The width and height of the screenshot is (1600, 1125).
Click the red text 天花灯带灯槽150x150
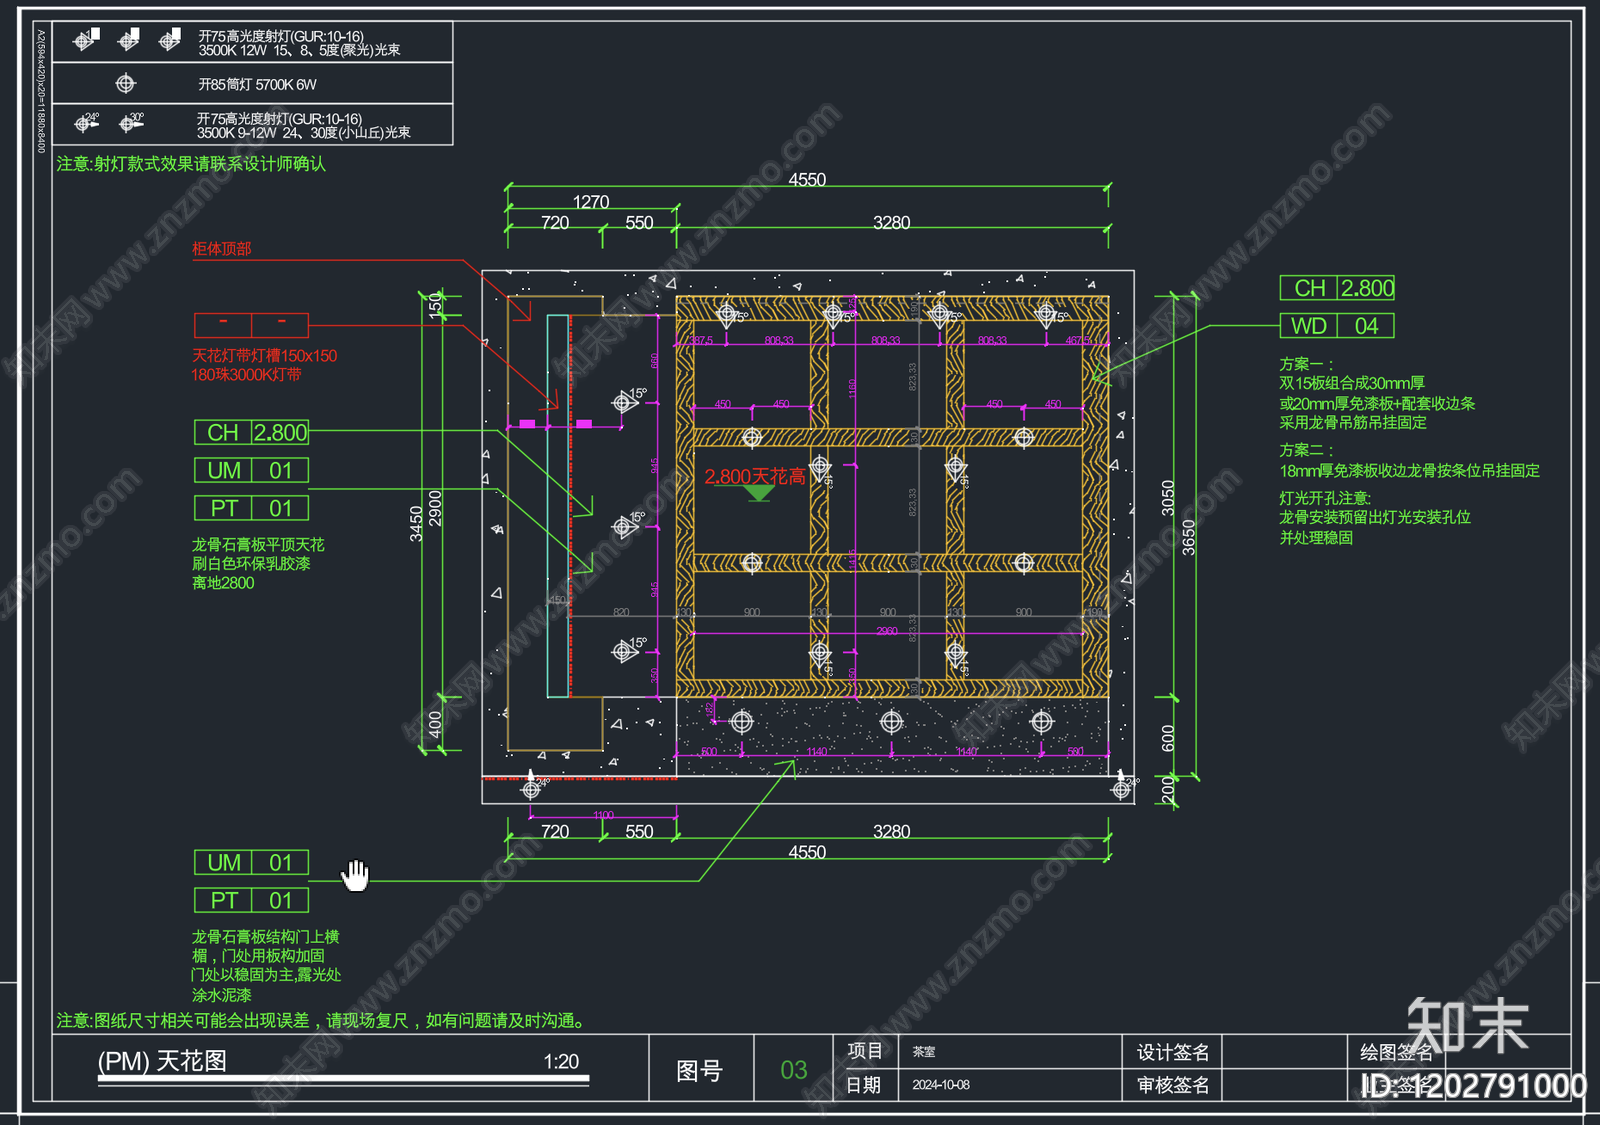click(x=264, y=356)
